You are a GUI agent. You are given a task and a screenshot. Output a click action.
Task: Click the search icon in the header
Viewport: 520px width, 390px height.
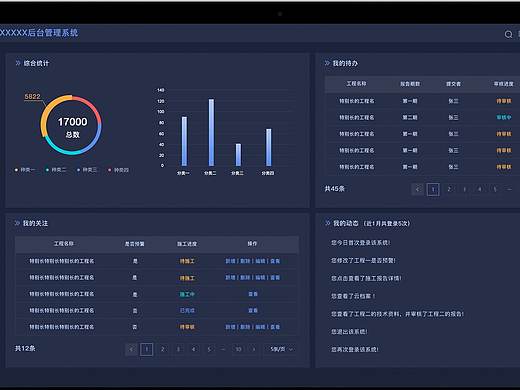[508, 34]
